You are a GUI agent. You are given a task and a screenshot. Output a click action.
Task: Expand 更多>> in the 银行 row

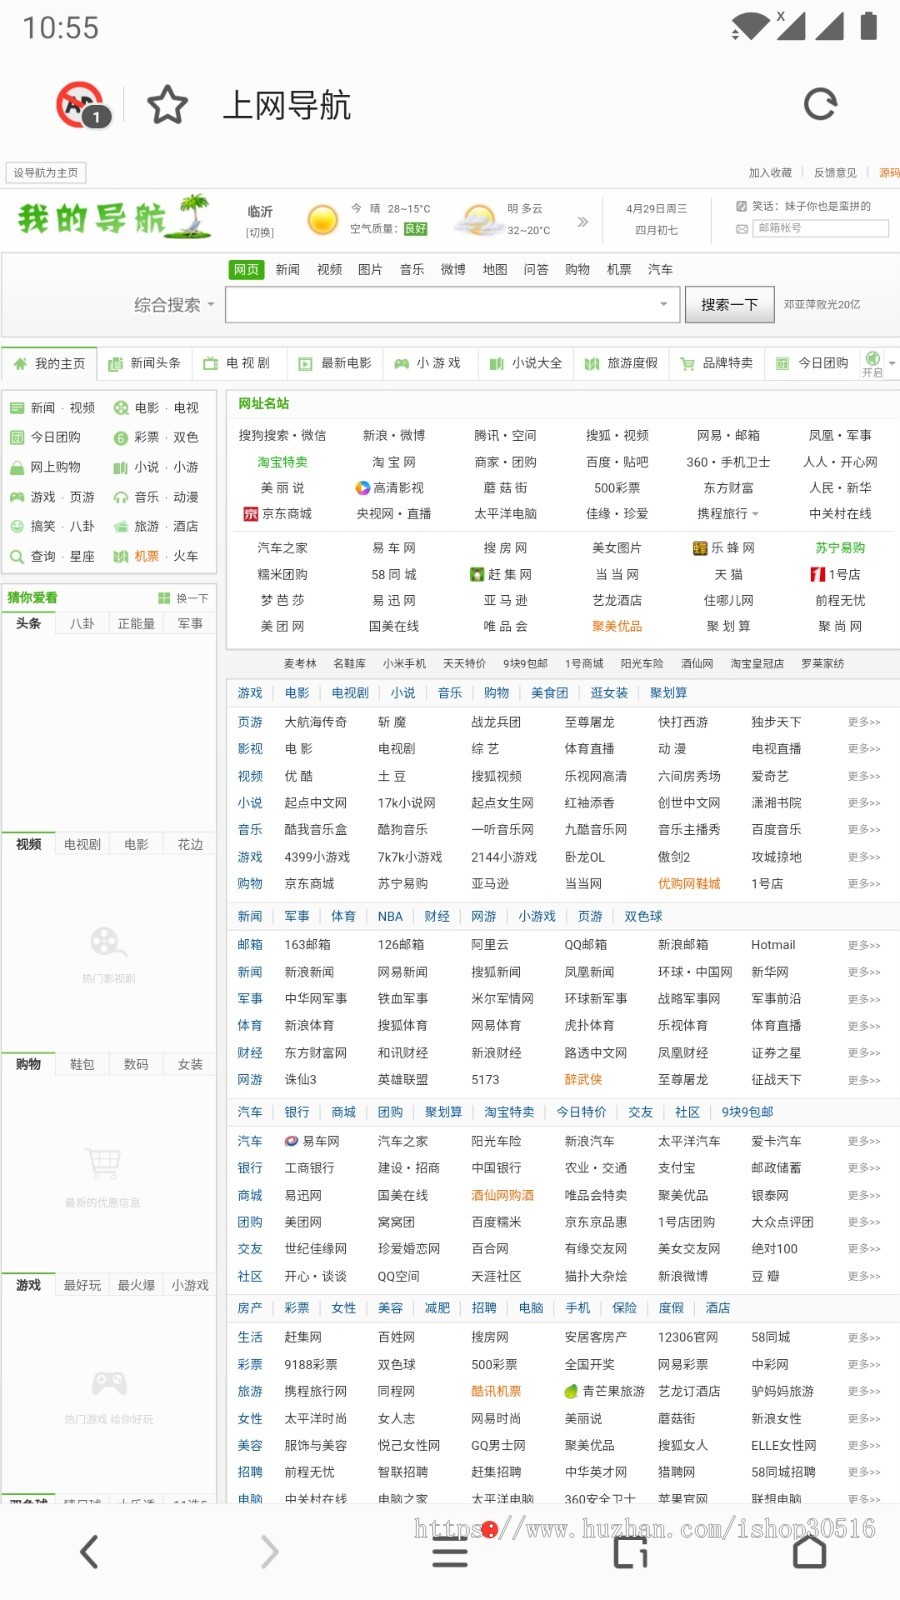coord(864,1168)
